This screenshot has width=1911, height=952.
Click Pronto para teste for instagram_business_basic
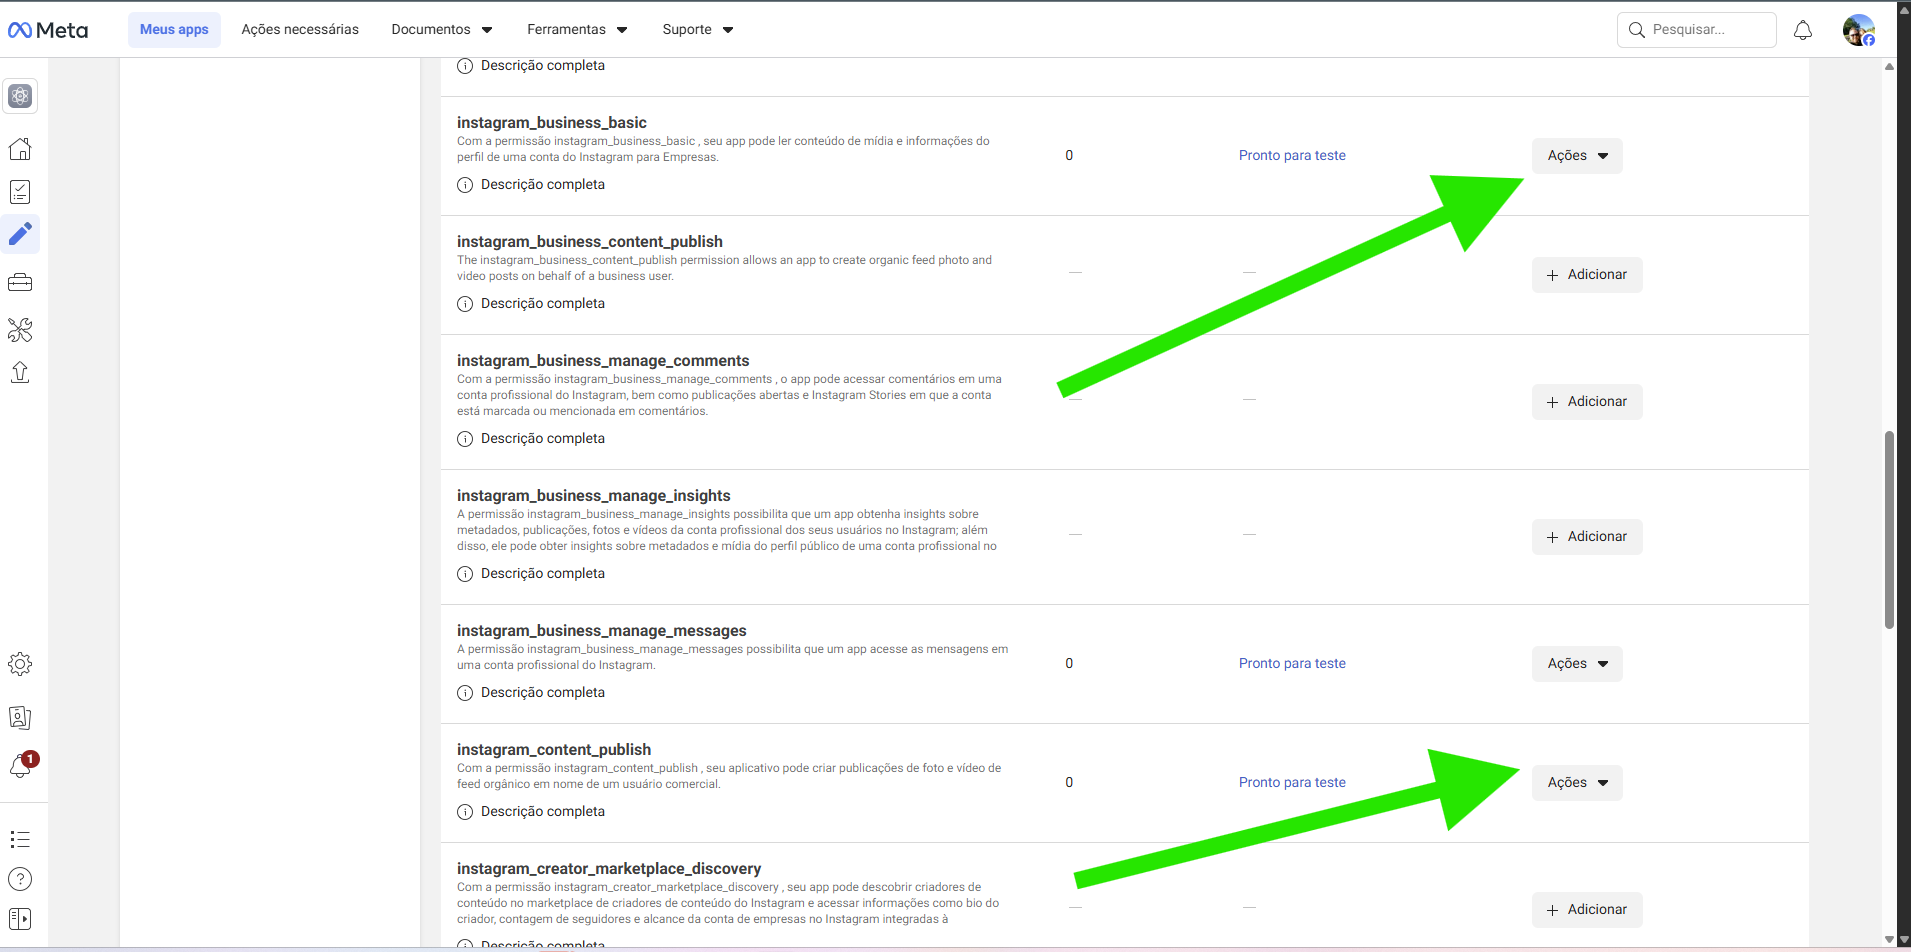1292,156
